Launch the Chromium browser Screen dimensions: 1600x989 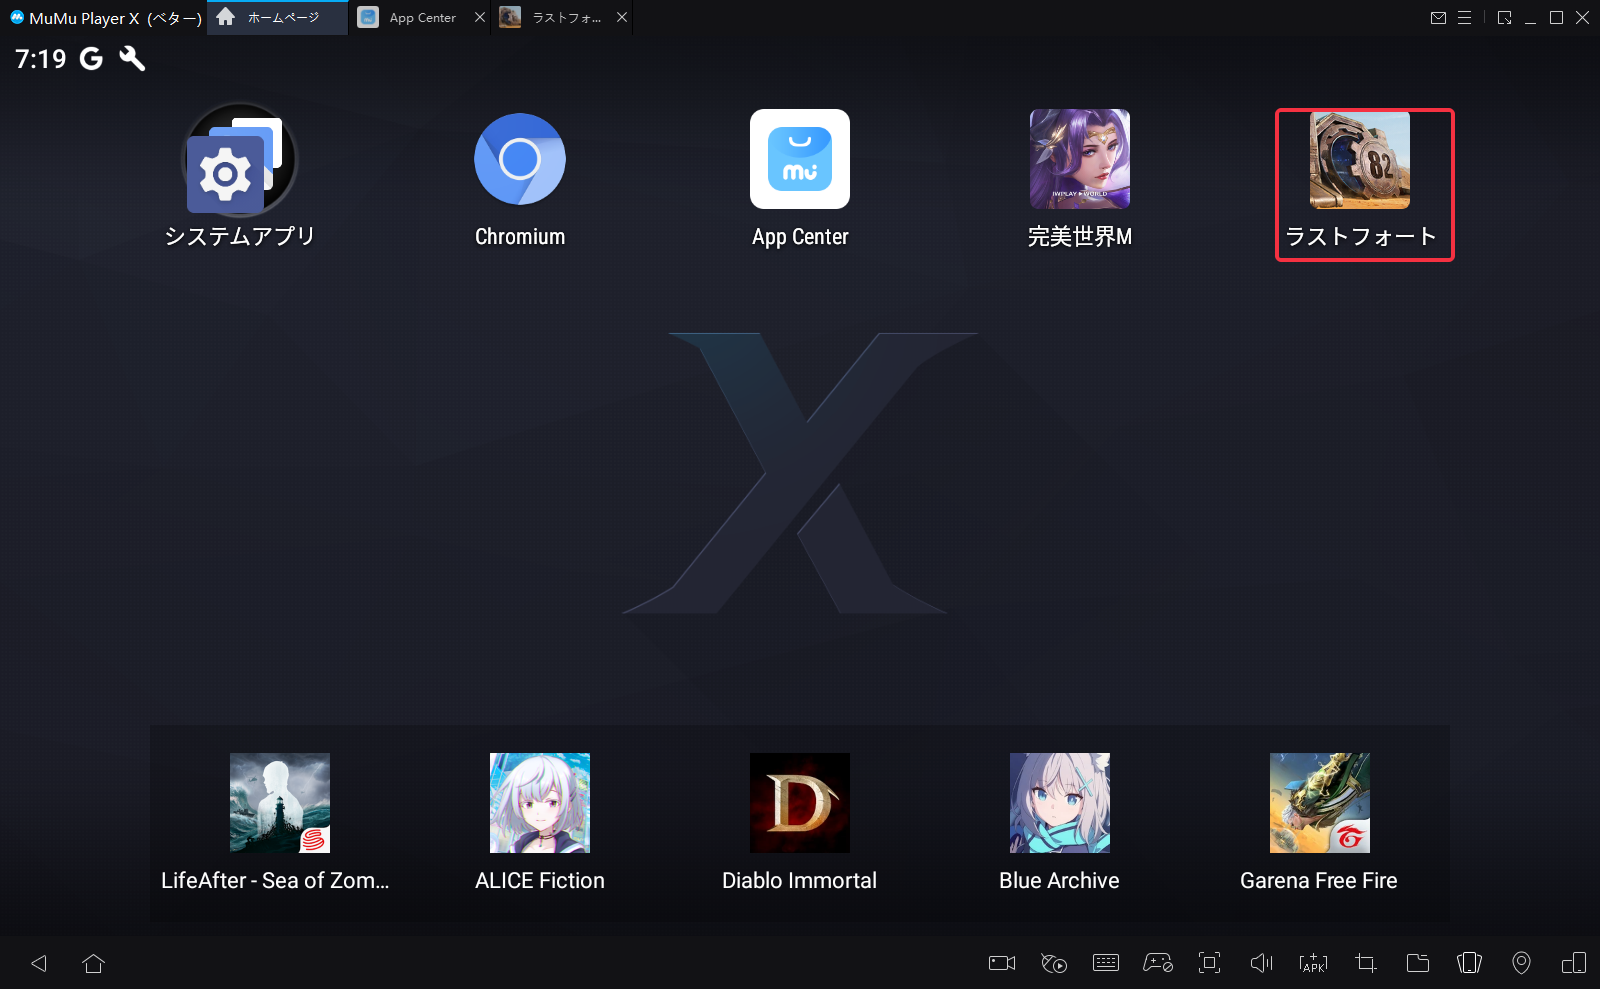(520, 159)
